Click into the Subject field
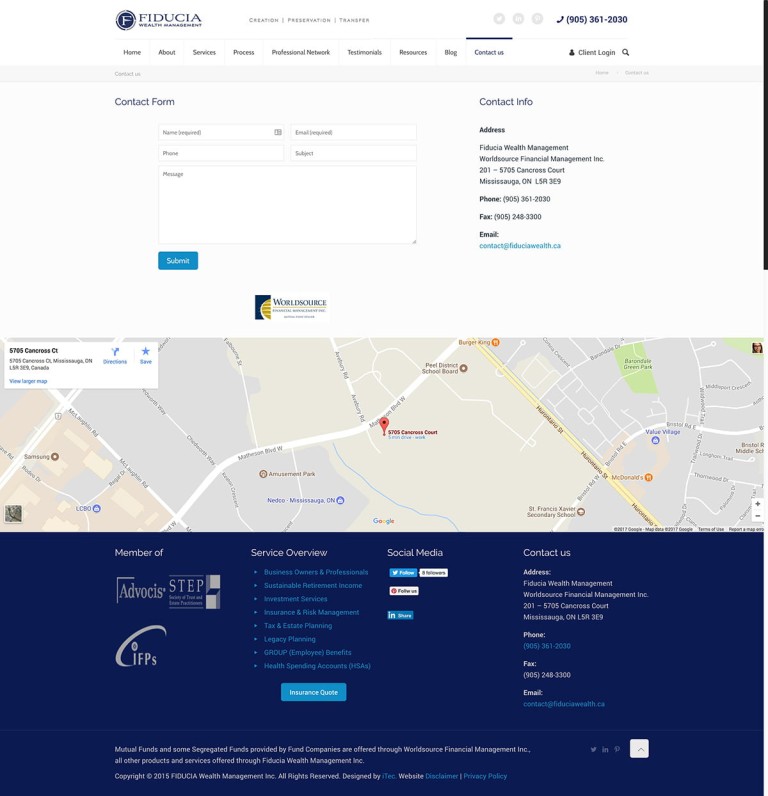The height and width of the screenshot is (796, 768). pyautogui.click(x=353, y=153)
